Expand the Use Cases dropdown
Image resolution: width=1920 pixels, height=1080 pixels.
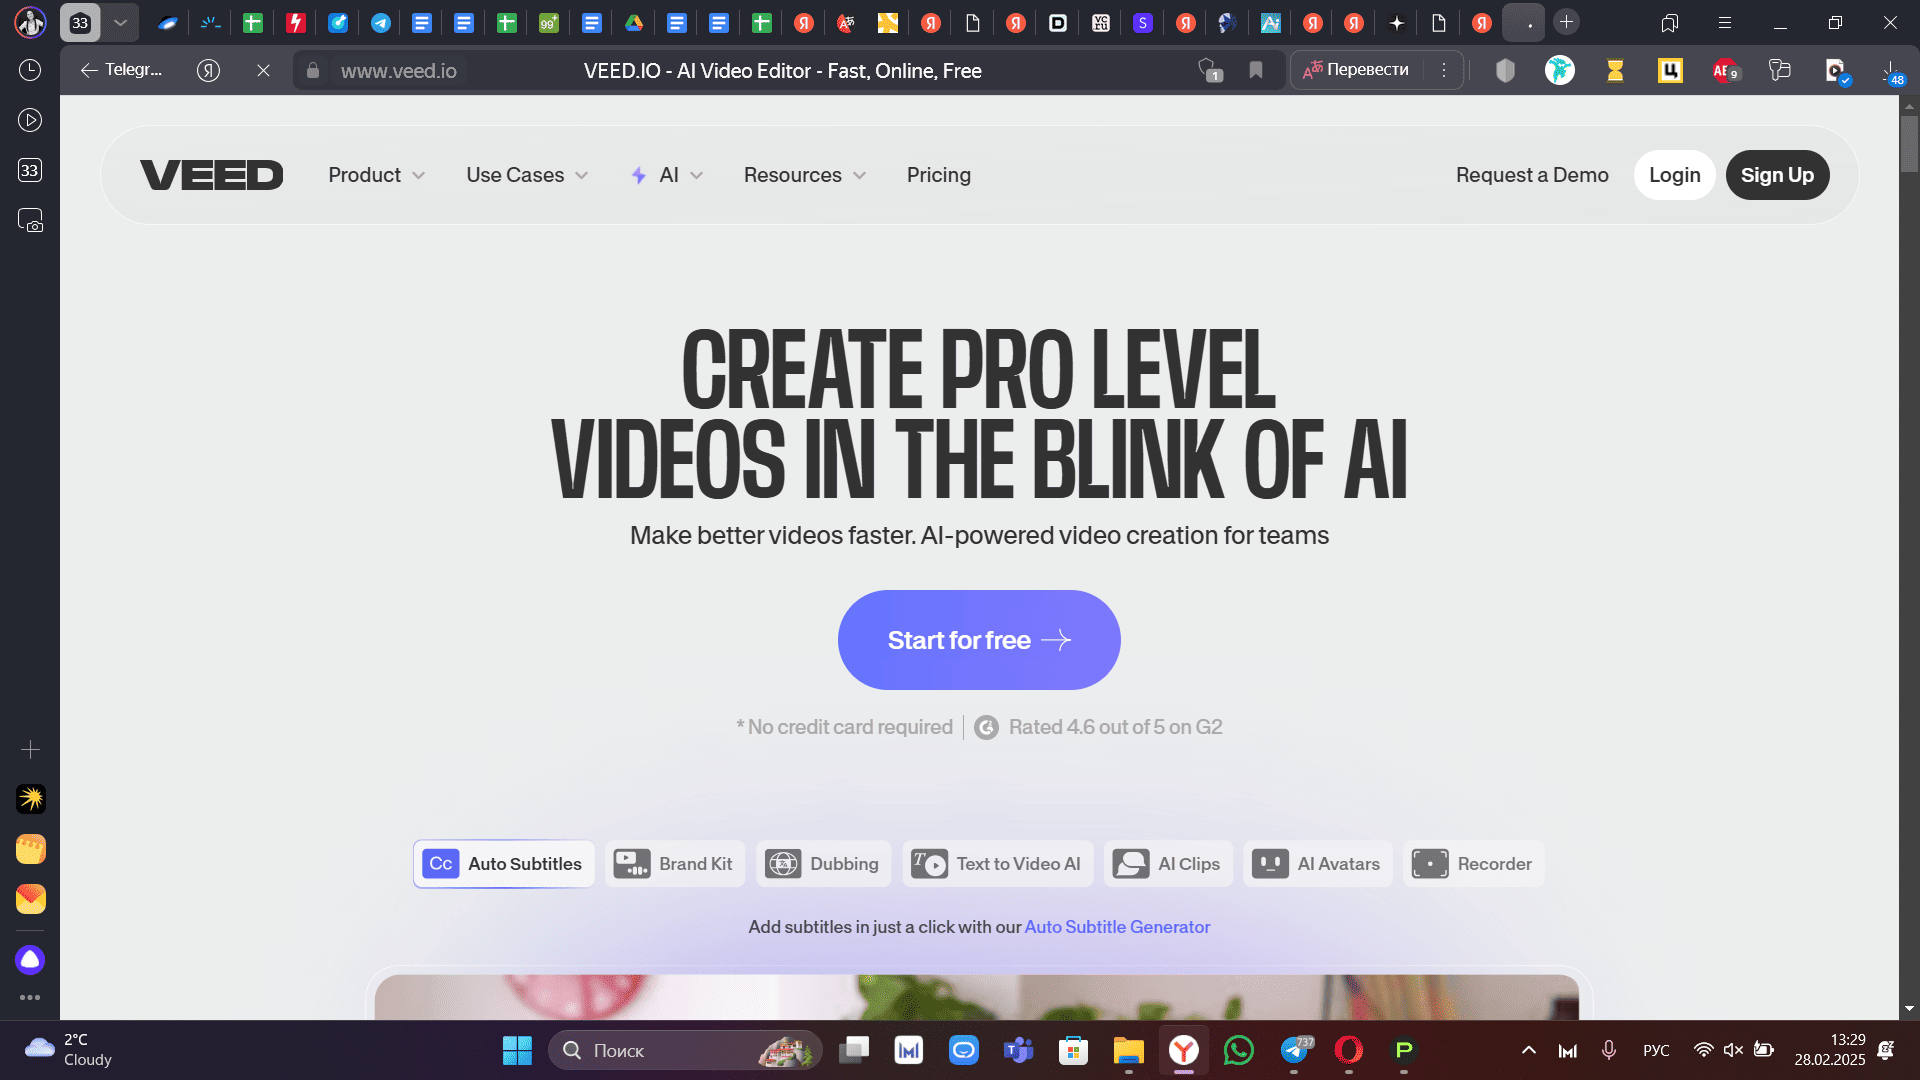point(526,175)
